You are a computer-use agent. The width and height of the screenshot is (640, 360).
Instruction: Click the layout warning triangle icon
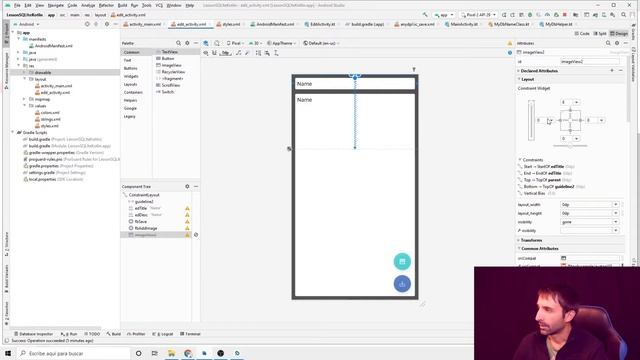click(x=510, y=43)
